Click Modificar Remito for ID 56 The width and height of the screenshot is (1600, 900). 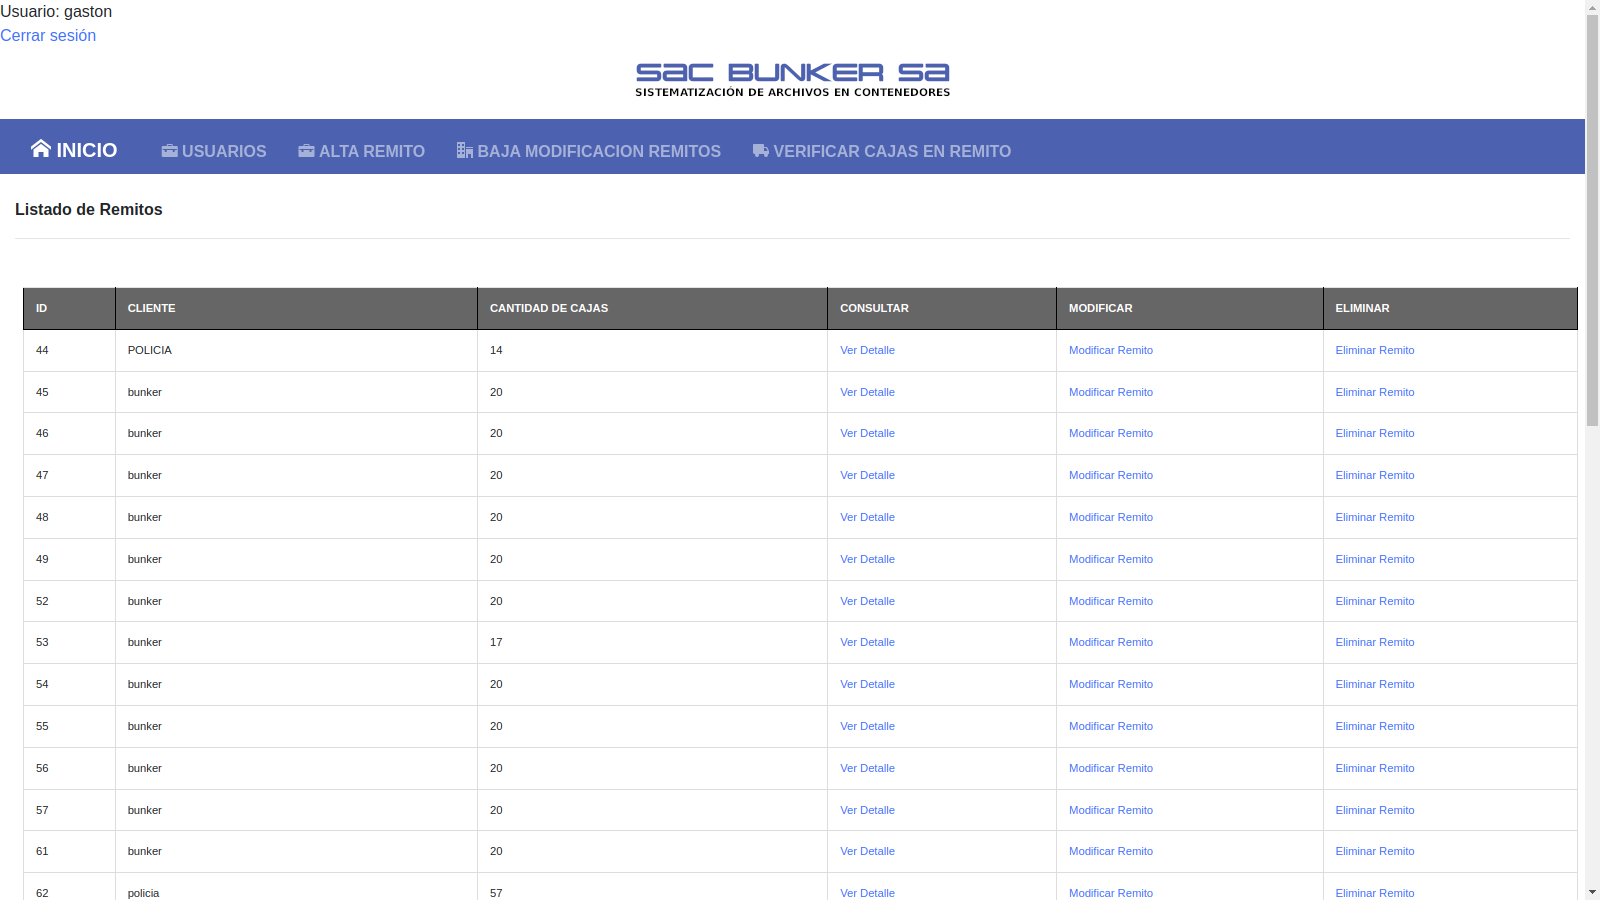[1110, 768]
